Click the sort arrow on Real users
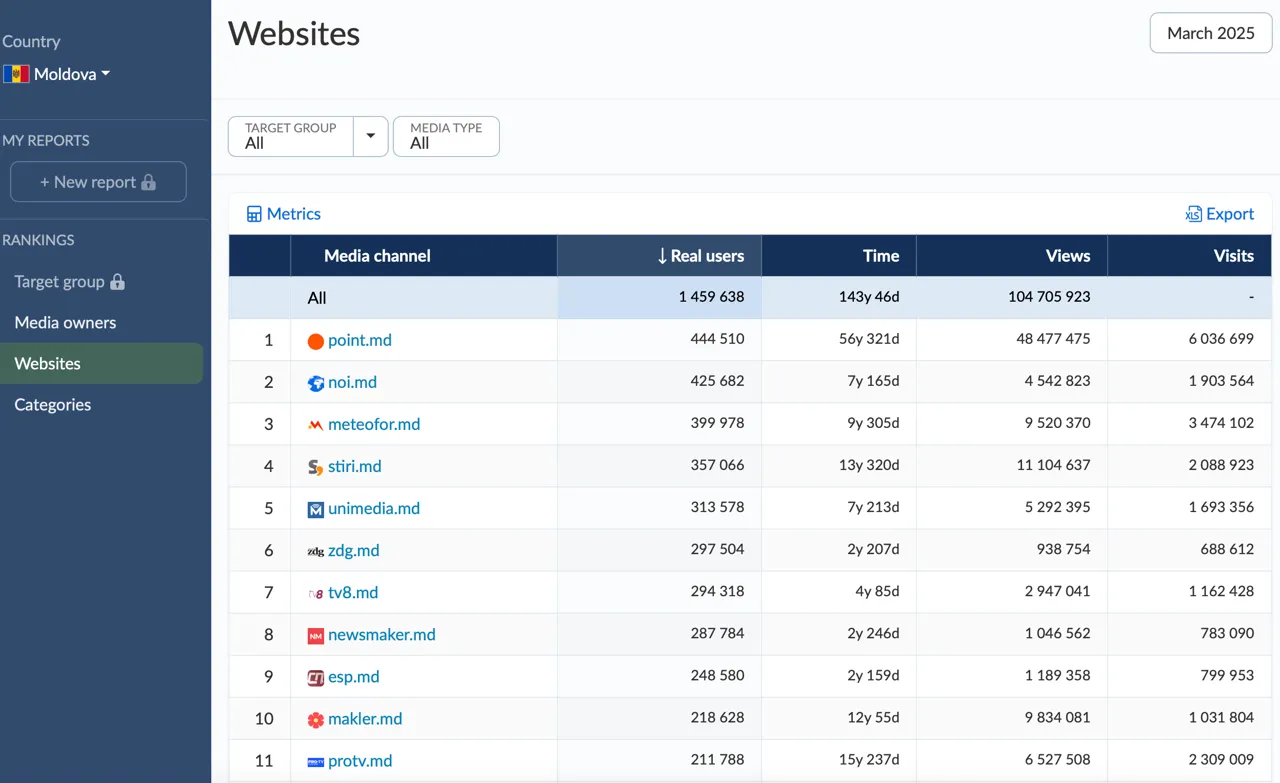 tap(662, 256)
